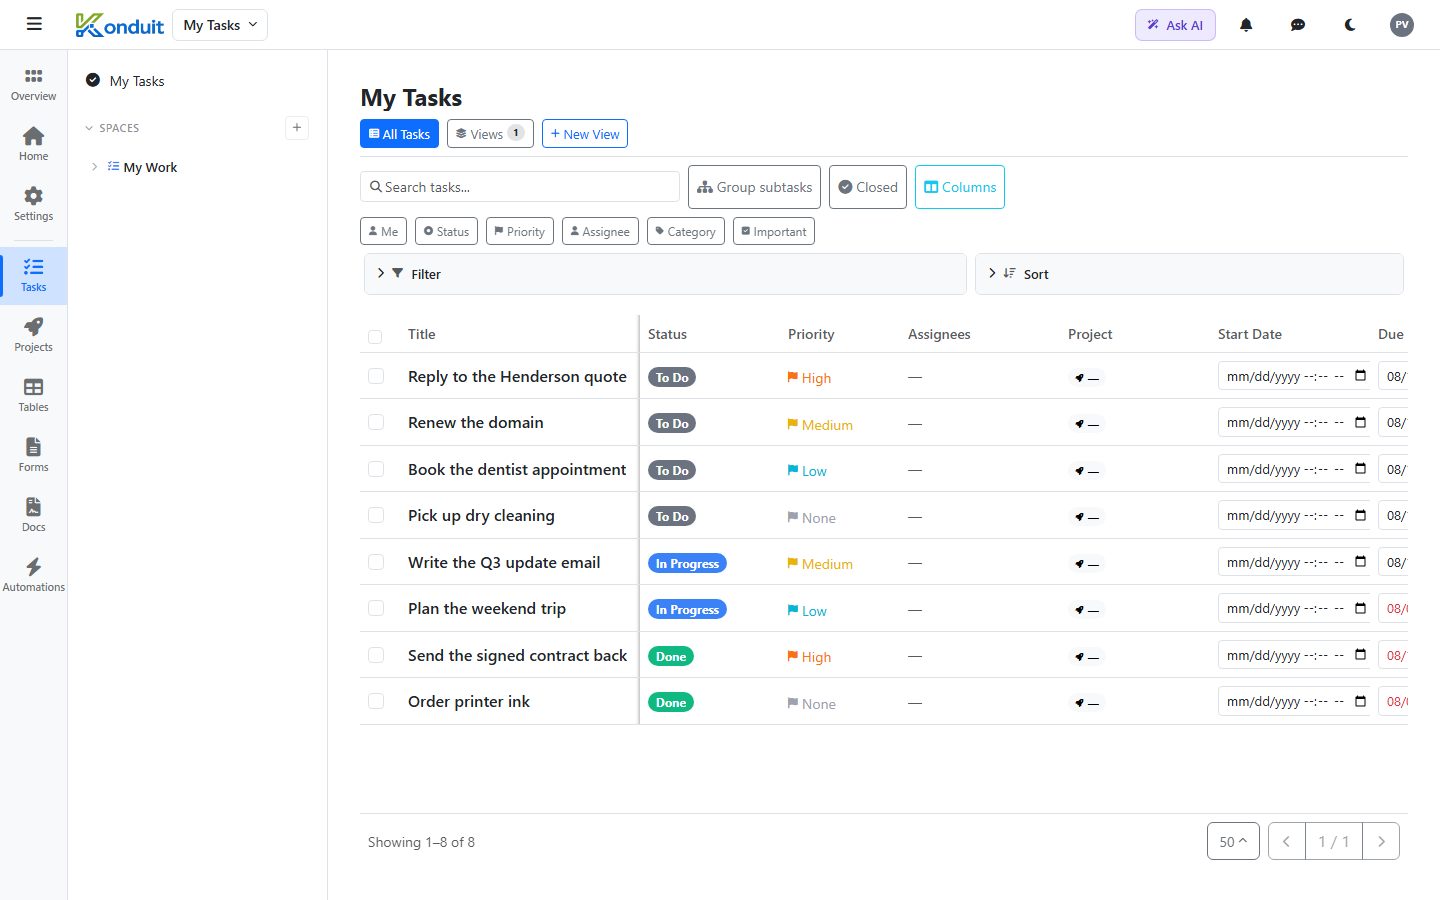Open Projects in sidebar
1440x900 pixels.
pos(33,335)
